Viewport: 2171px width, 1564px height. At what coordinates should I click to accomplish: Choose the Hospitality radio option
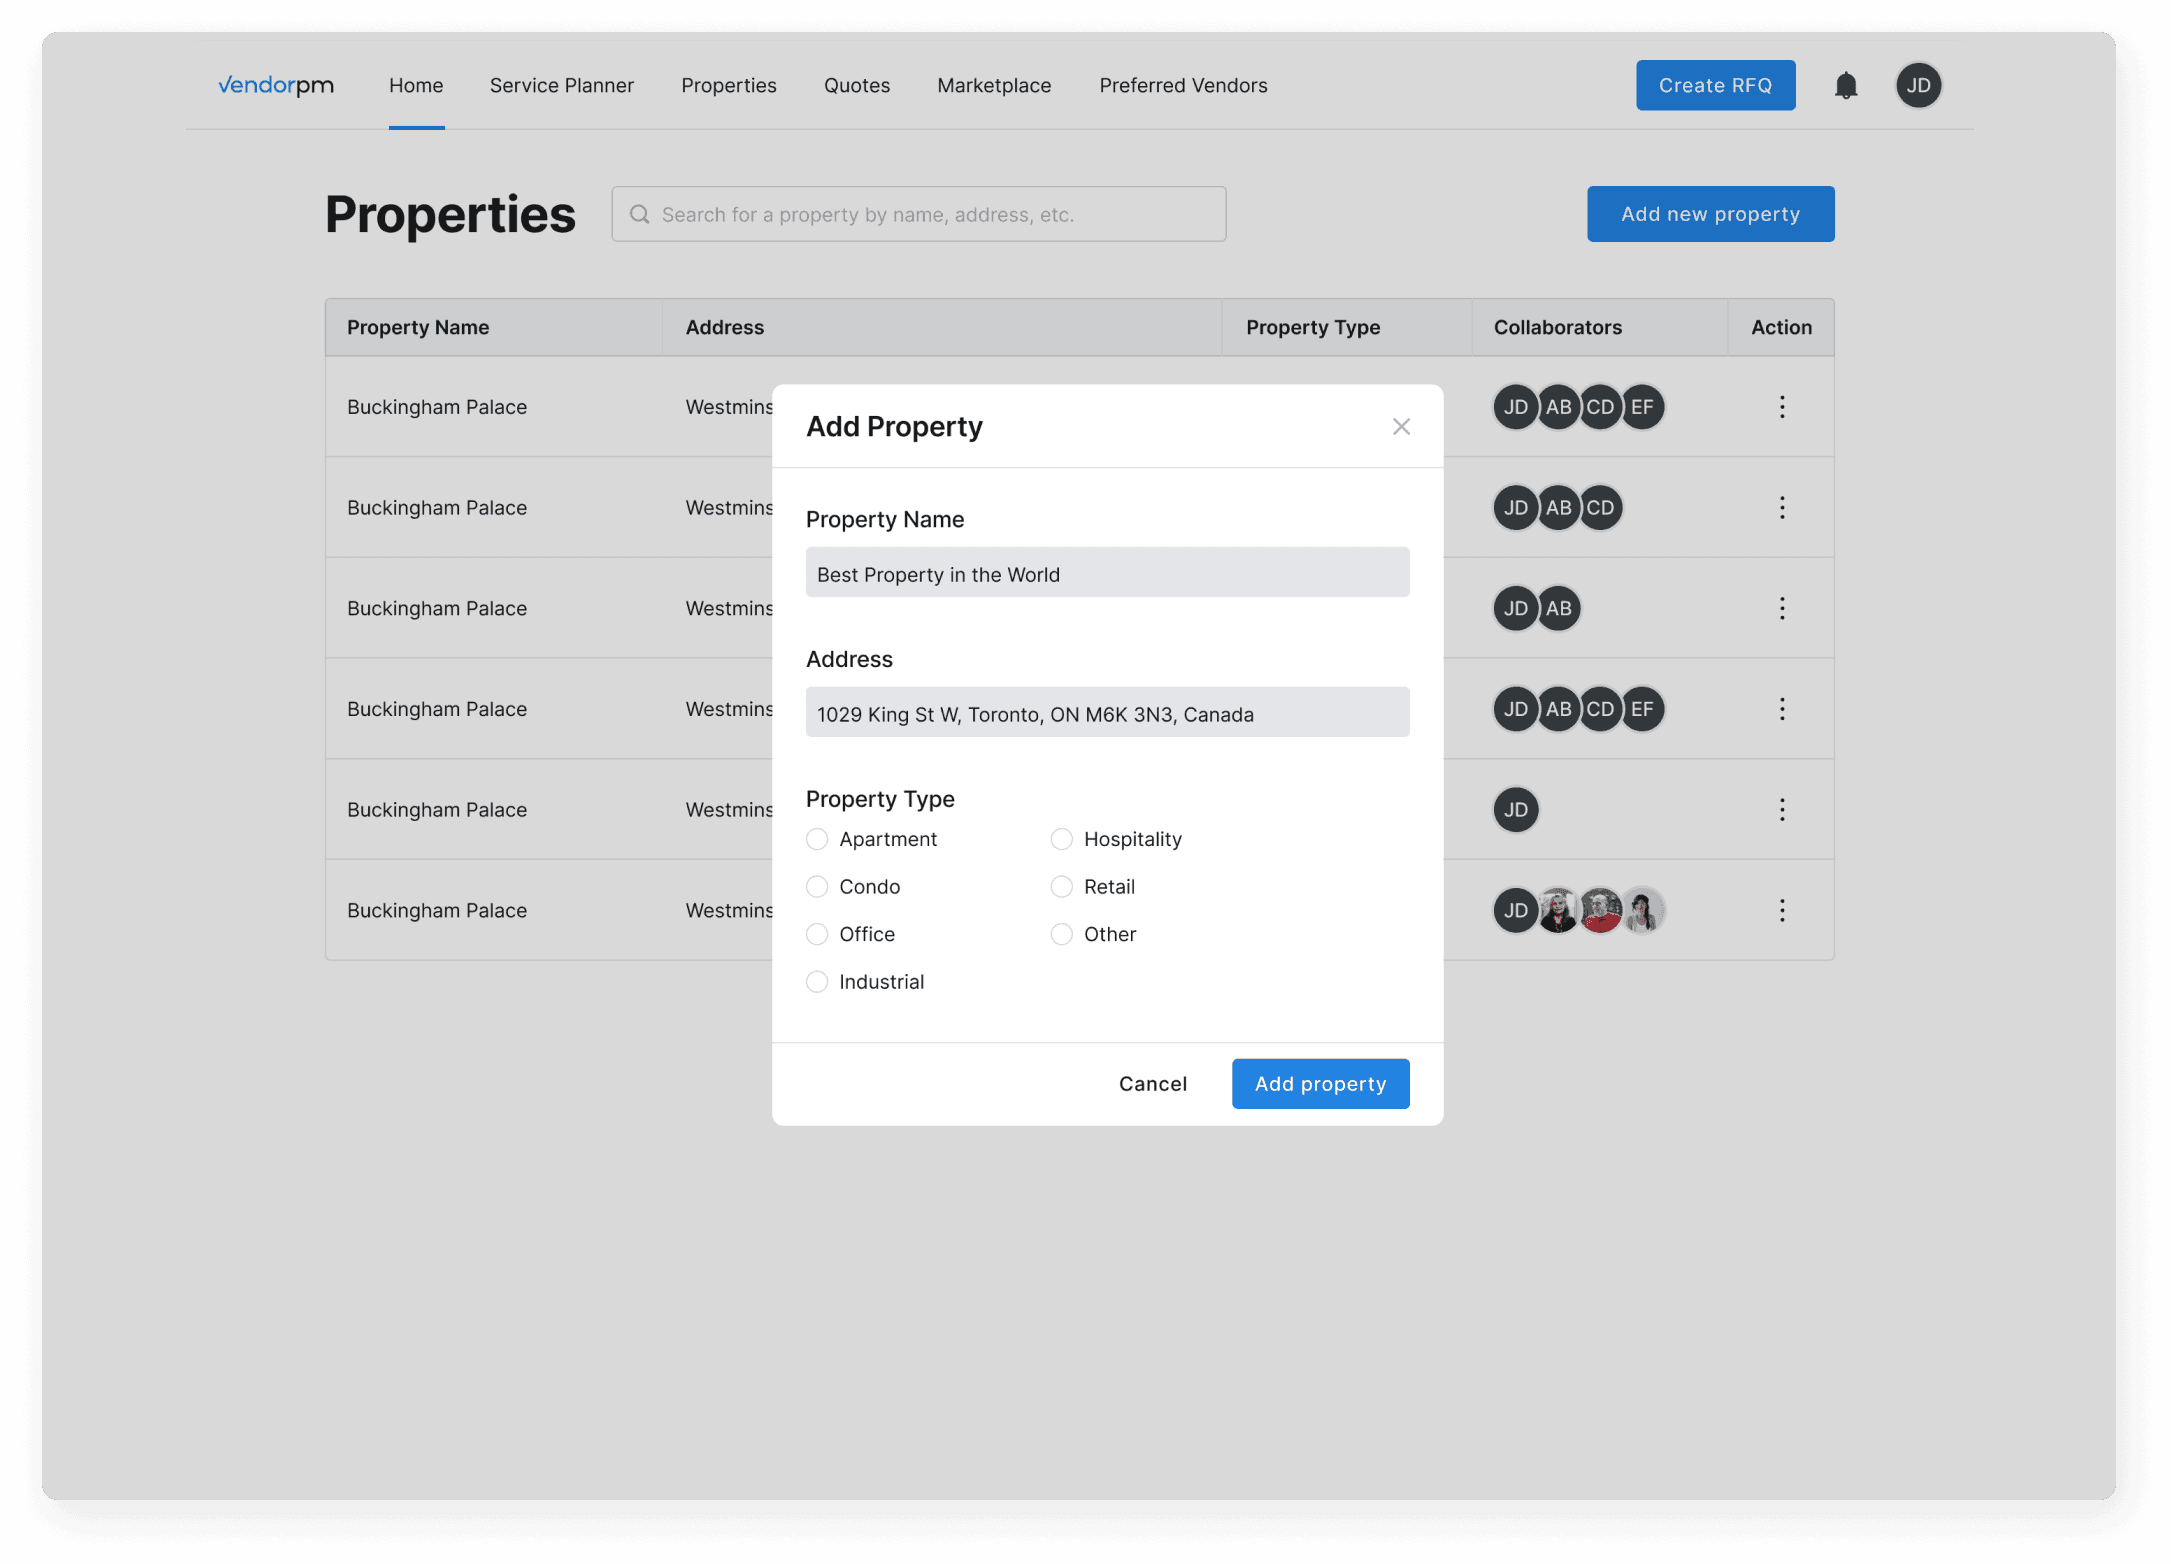(1061, 839)
